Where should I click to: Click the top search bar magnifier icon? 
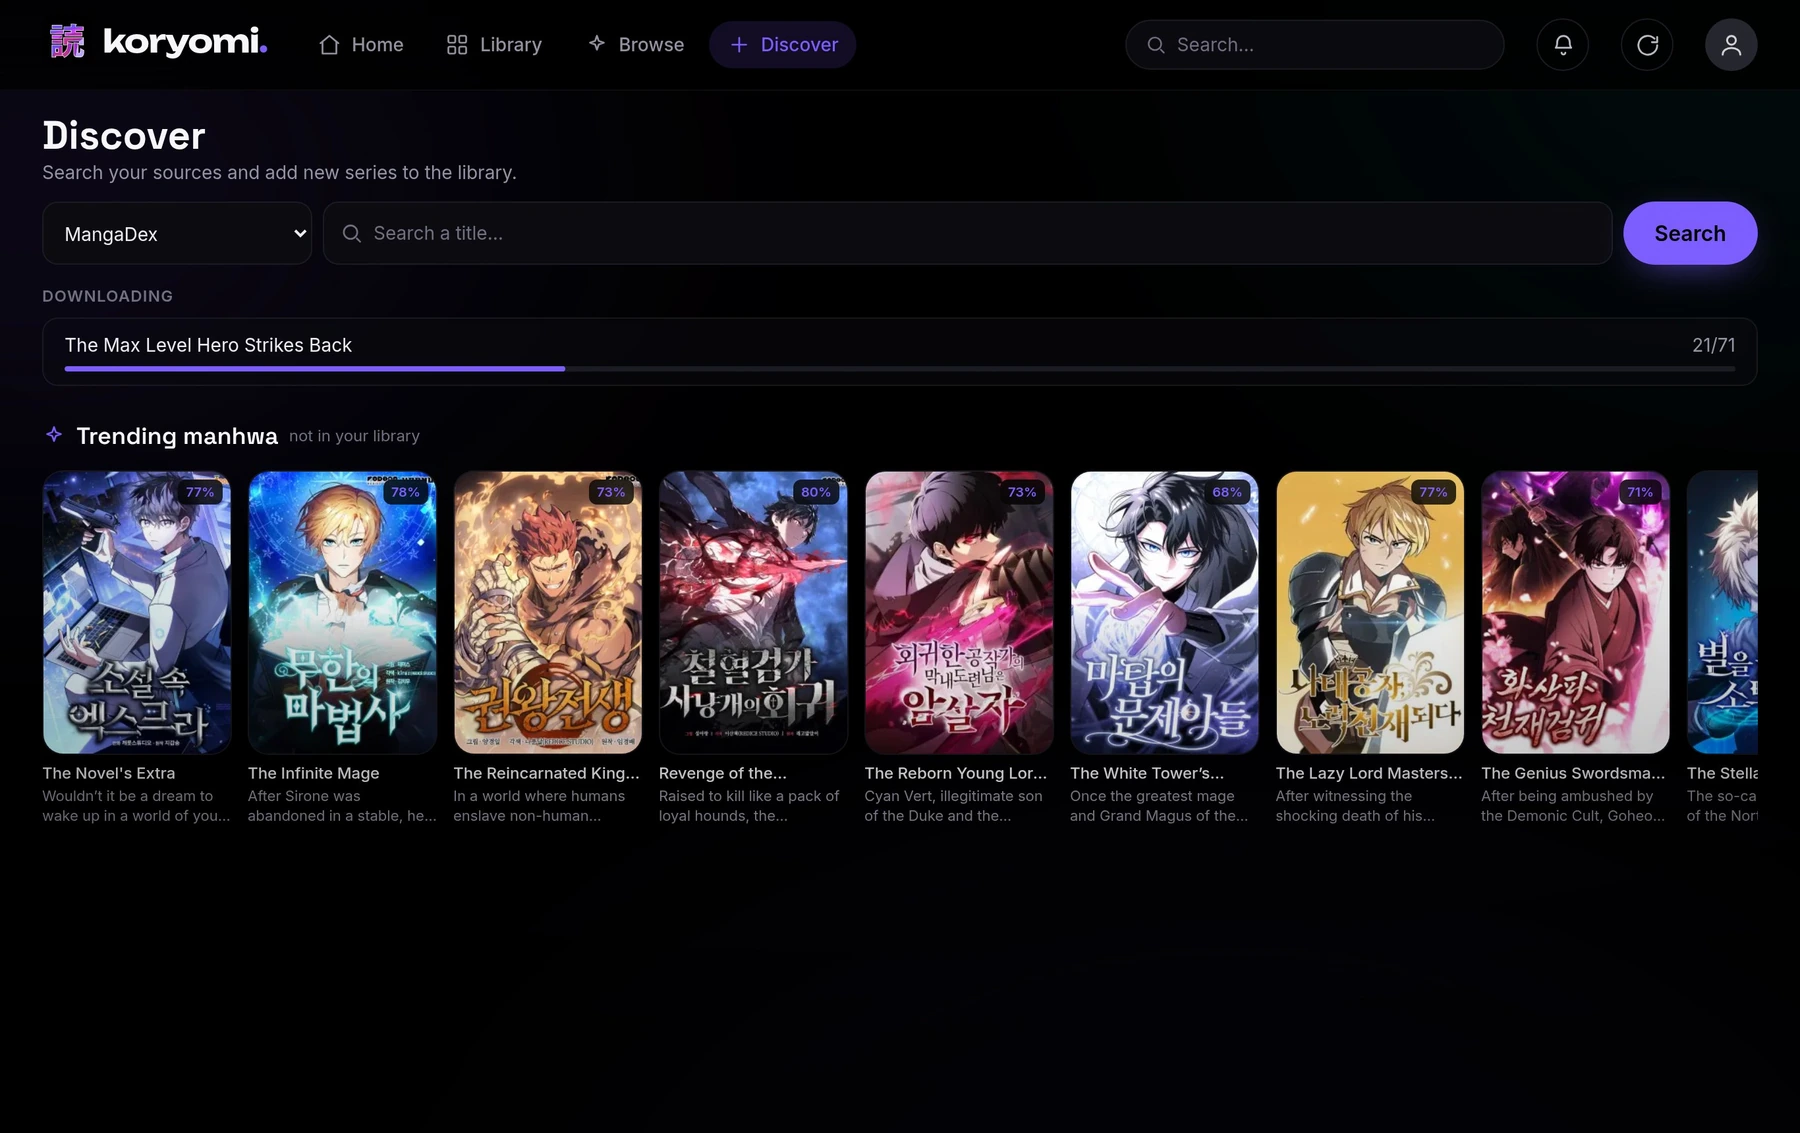coord(1156,45)
